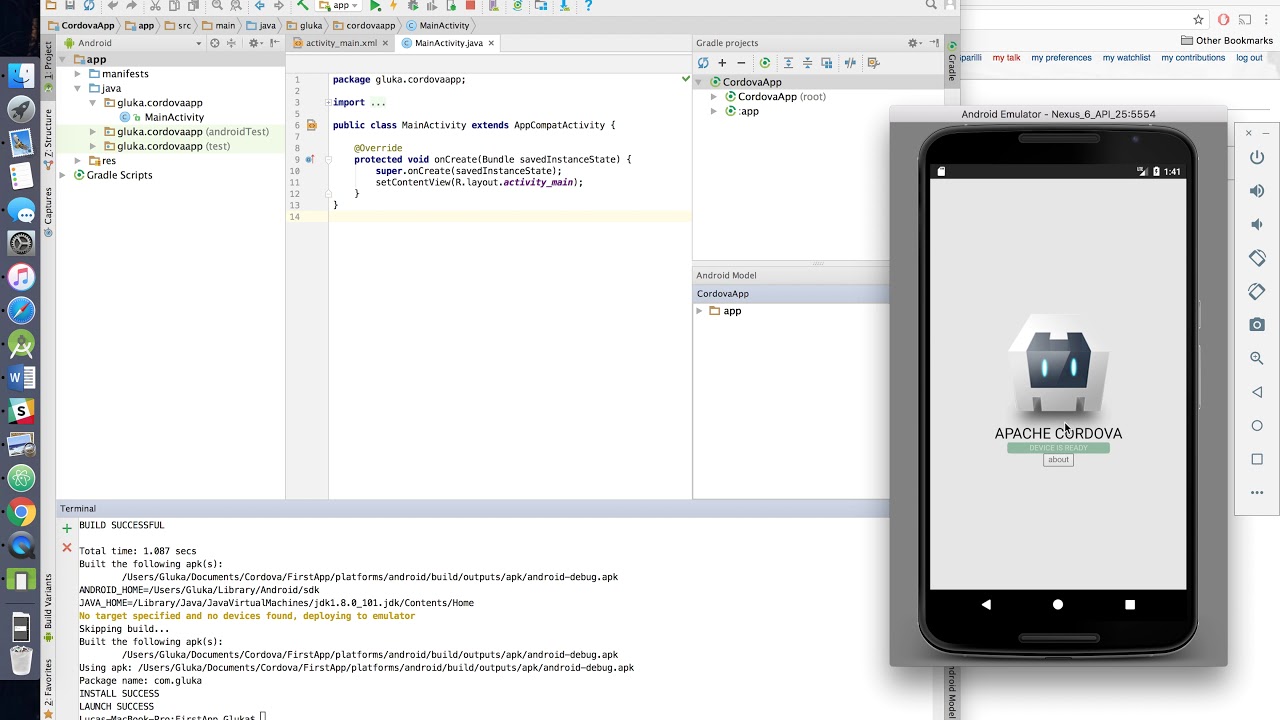Click emulator volume down button
The height and width of the screenshot is (720, 1280).
point(1257,224)
